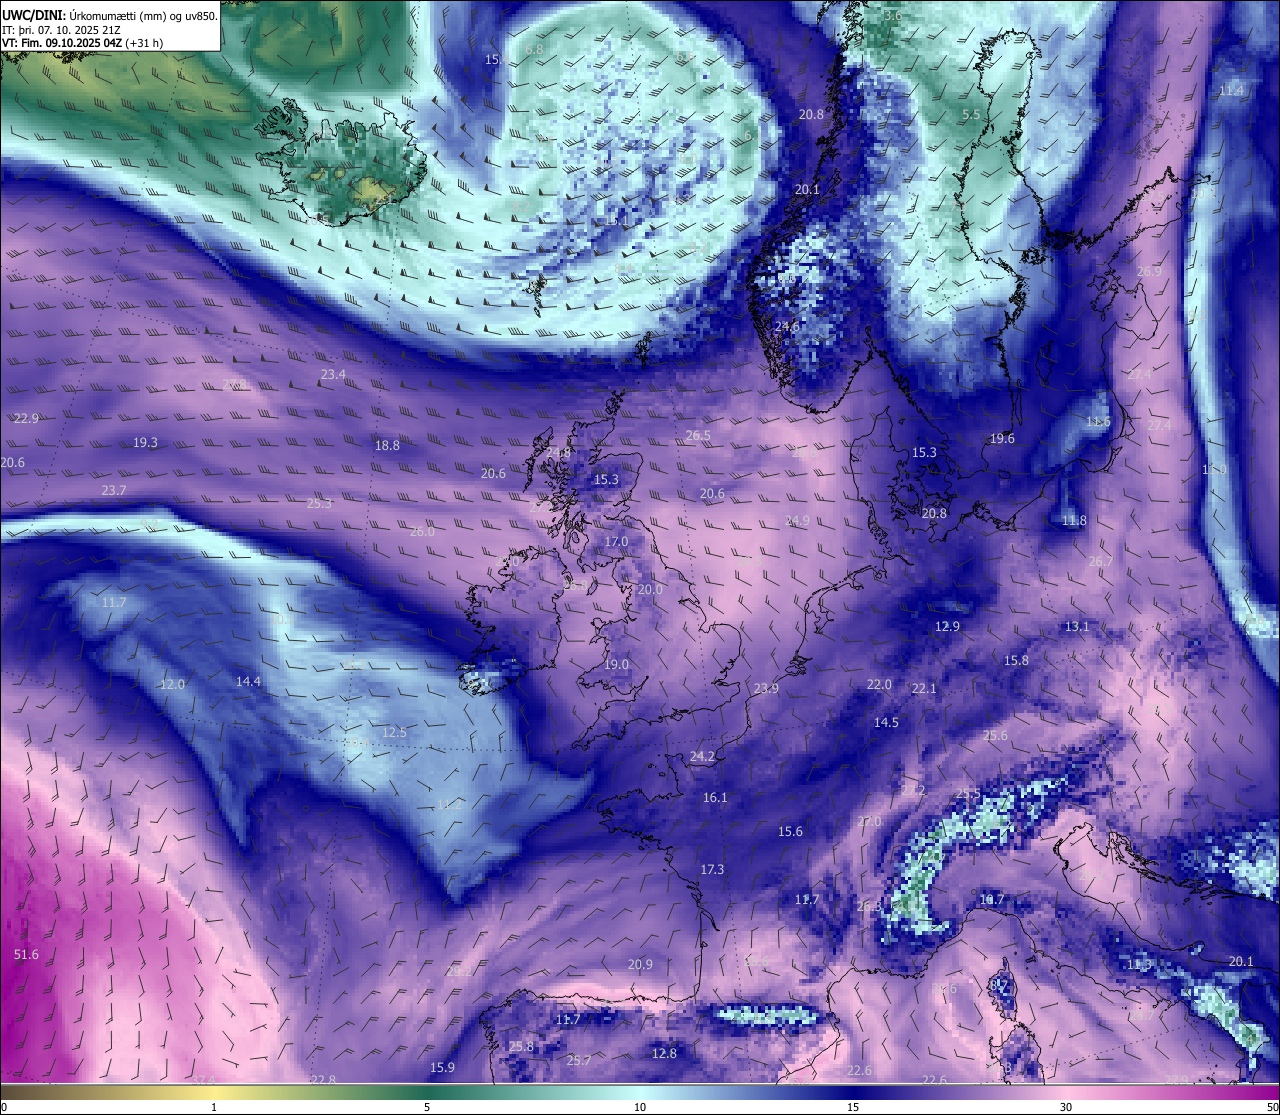Click the 19.3 value over the Atlantic
1280x1115 pixels.
pos(145,442)
